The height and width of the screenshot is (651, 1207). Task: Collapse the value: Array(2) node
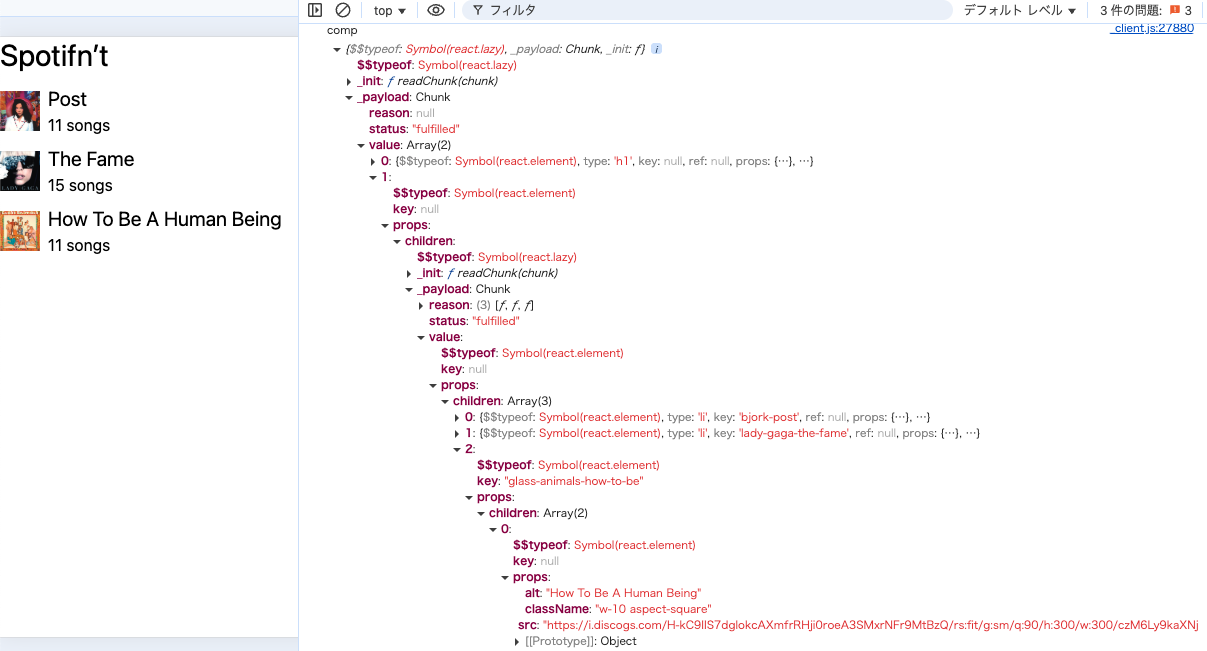tap(361, 145)
